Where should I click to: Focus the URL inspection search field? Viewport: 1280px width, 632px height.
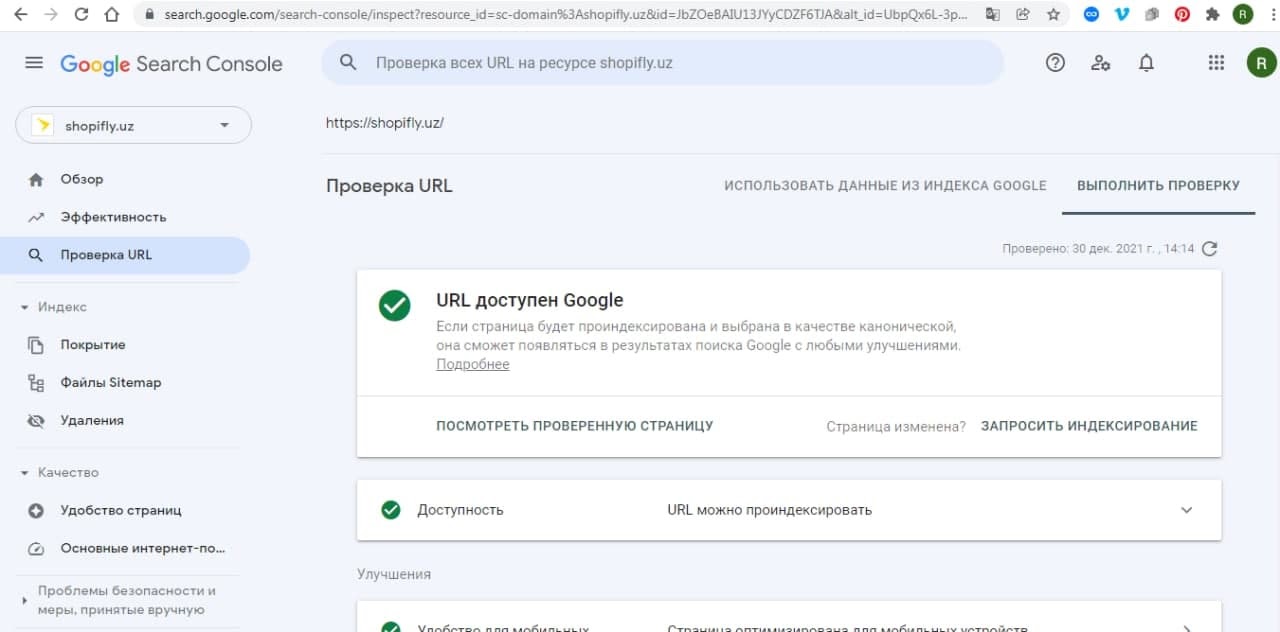pyautogui.click(x=660, y=63)
